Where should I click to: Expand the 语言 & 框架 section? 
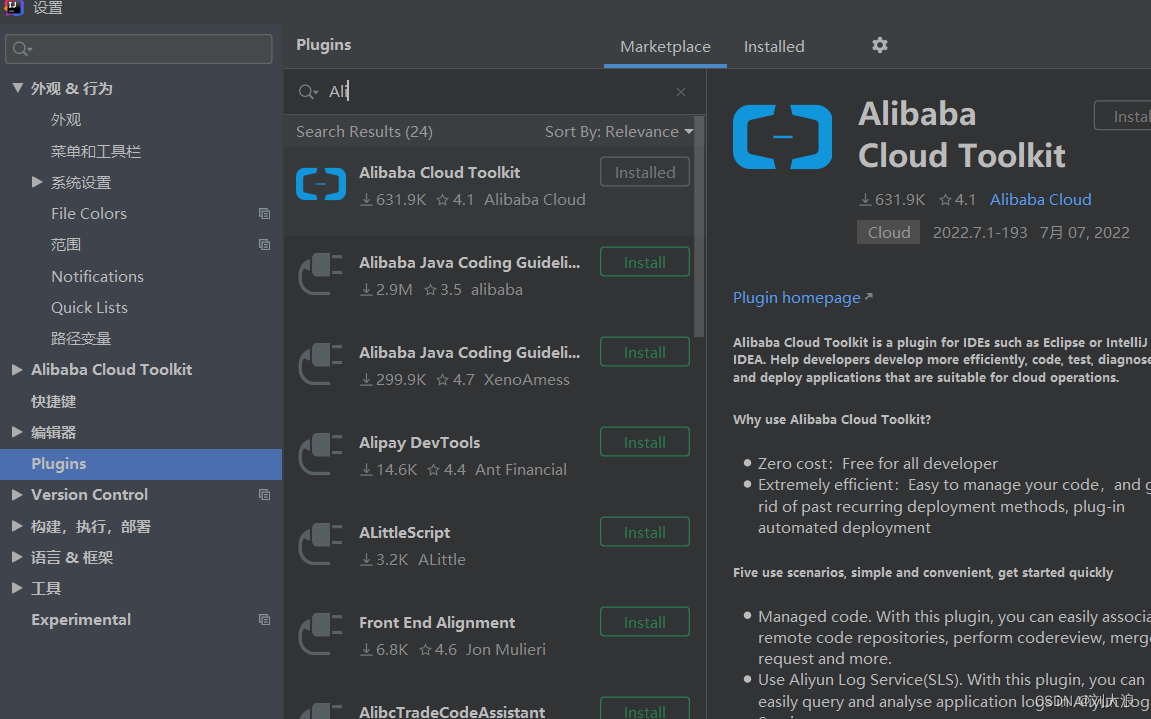click(x=17, y=557)
